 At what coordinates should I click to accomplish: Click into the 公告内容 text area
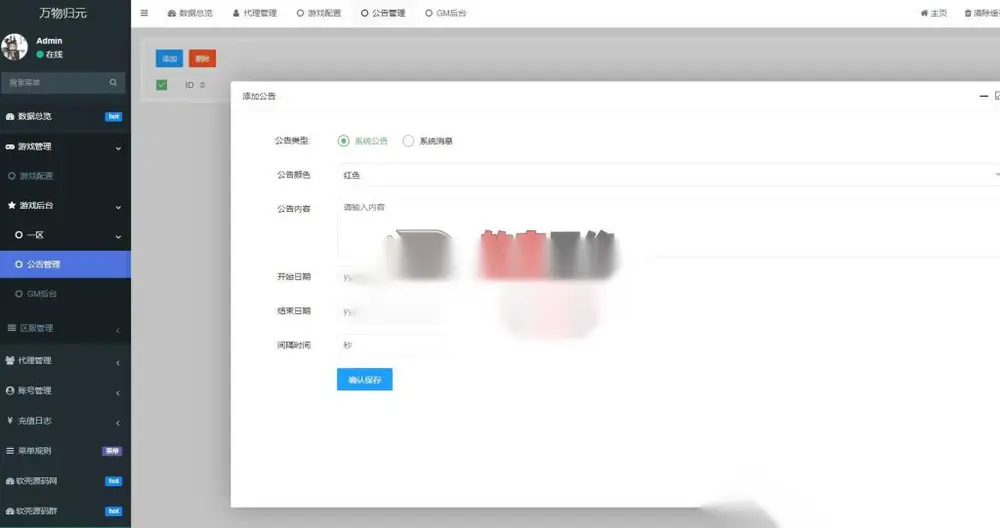(668, 228)
